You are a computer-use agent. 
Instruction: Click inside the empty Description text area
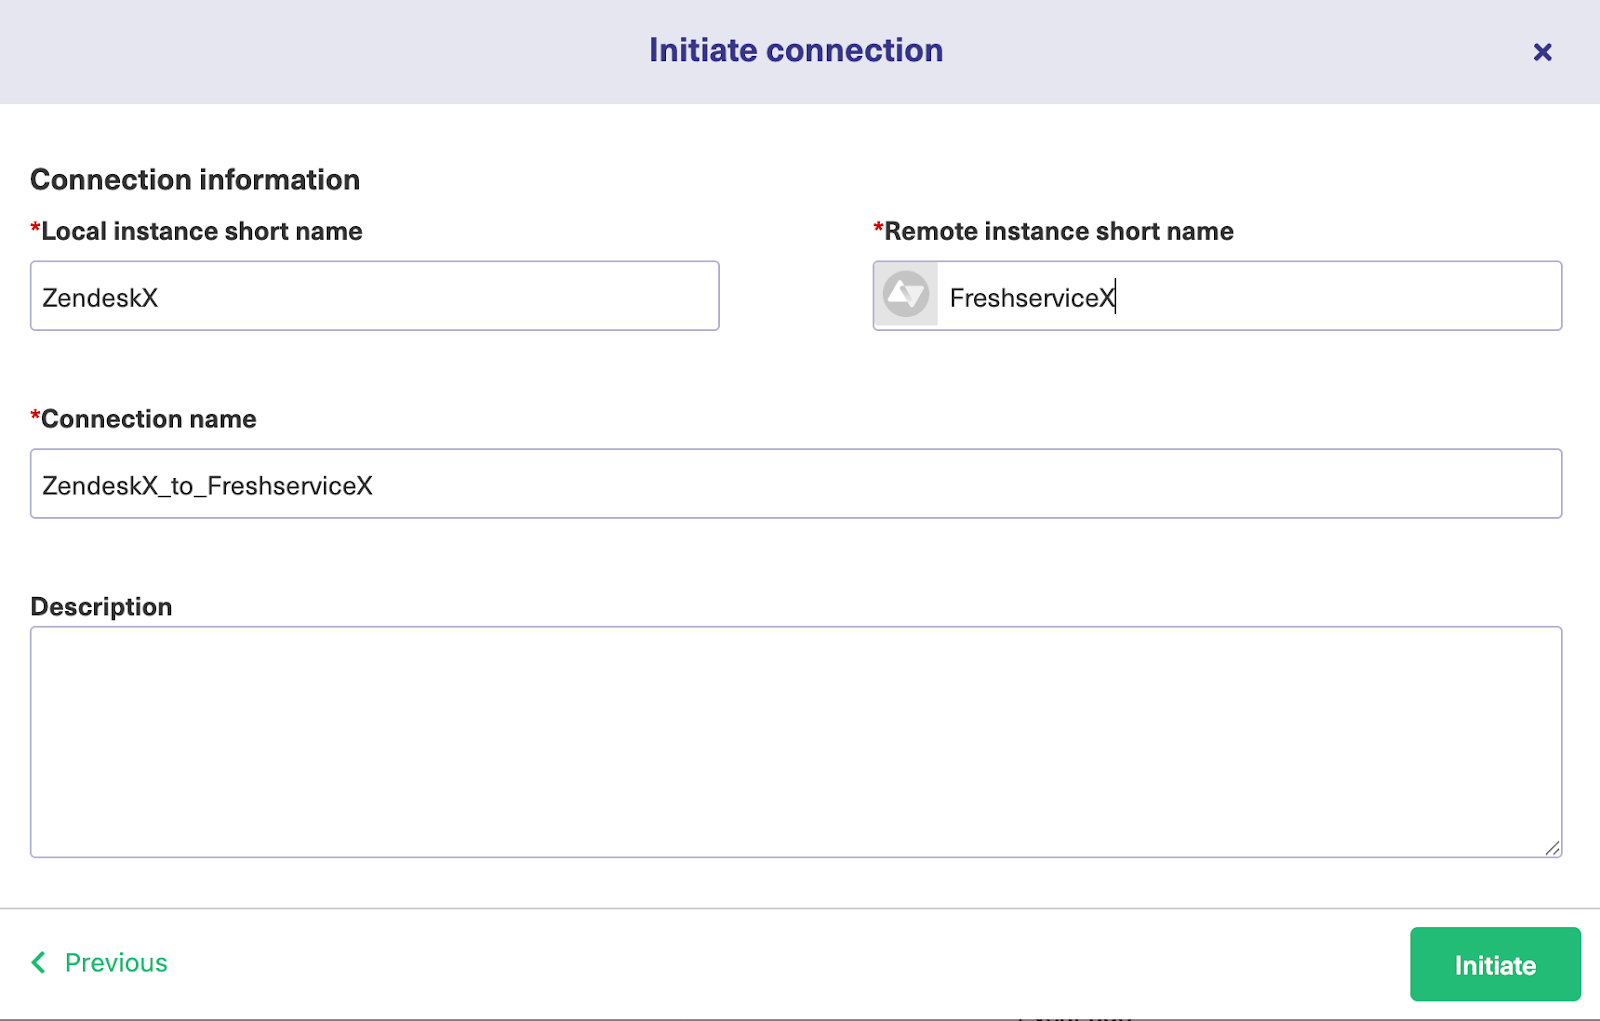click(x=795, y=741)
